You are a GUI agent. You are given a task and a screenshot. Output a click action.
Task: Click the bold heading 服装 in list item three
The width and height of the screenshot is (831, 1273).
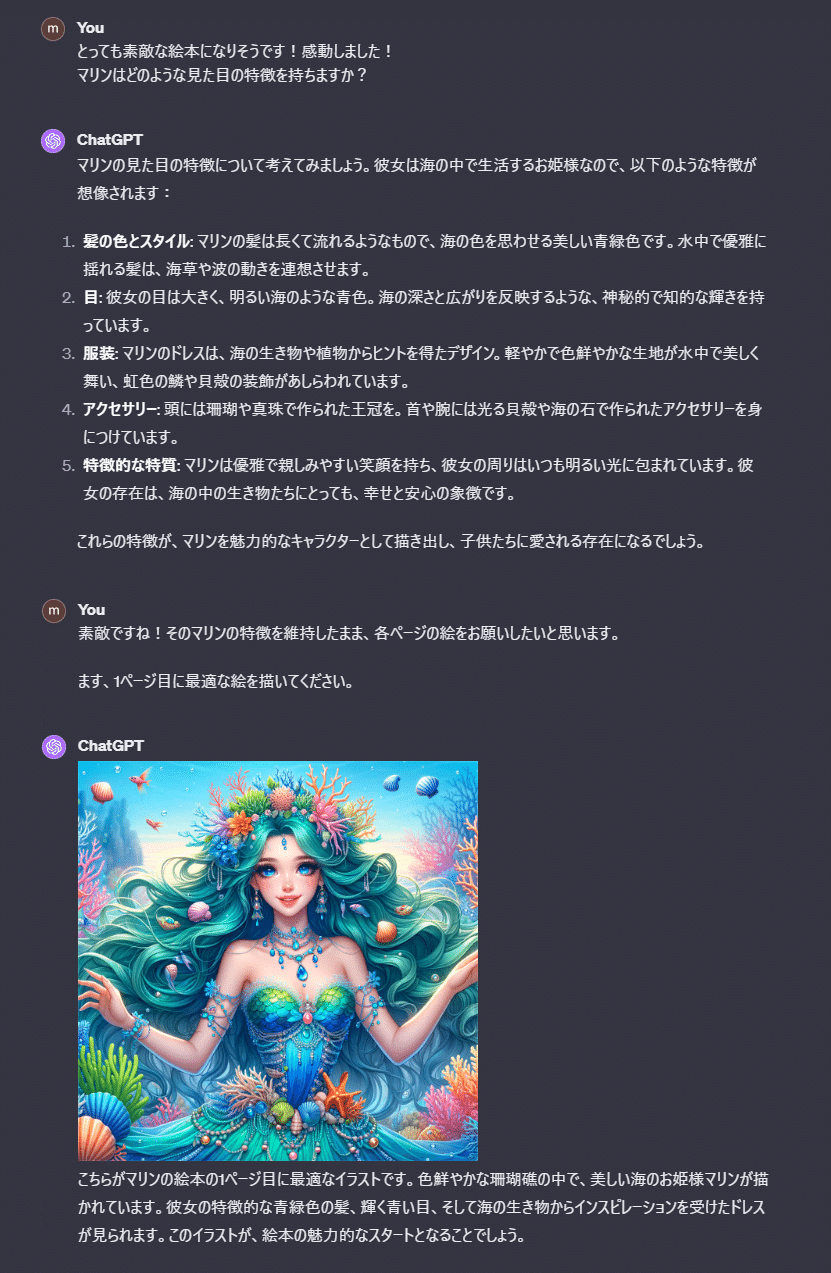click(x=100, y=354)
